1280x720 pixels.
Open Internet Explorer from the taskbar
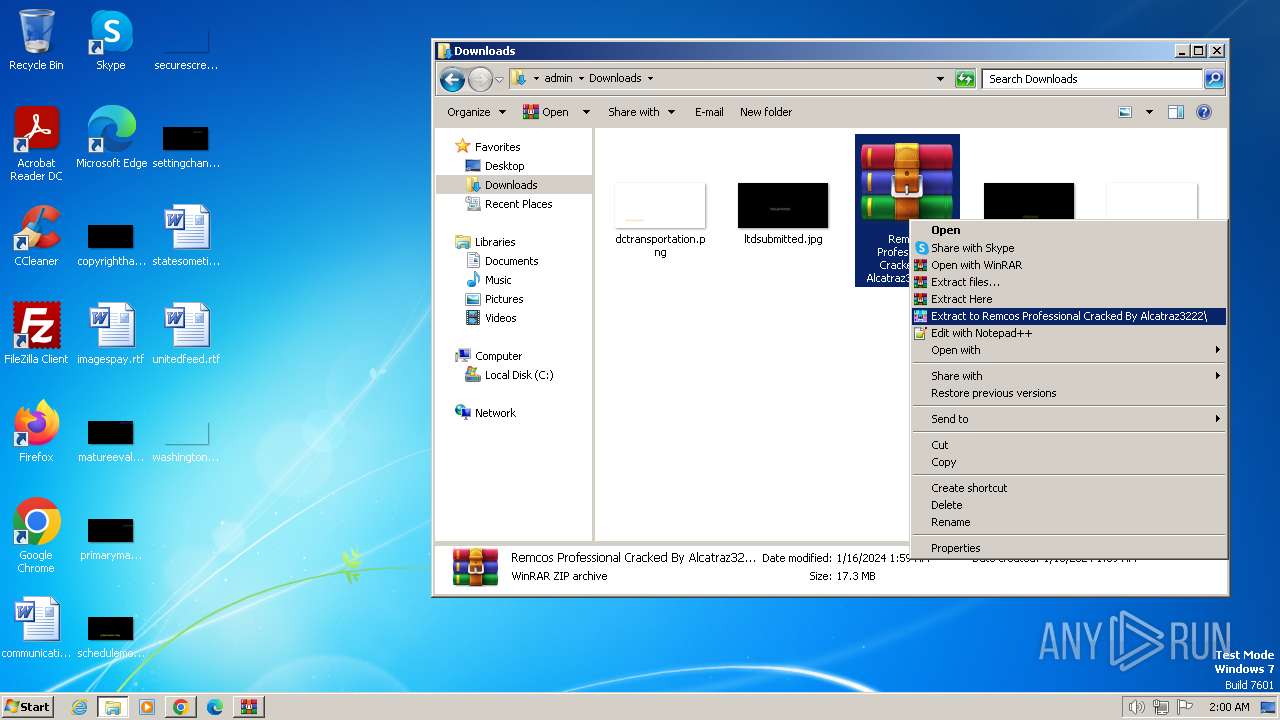[x=80, y=707]
